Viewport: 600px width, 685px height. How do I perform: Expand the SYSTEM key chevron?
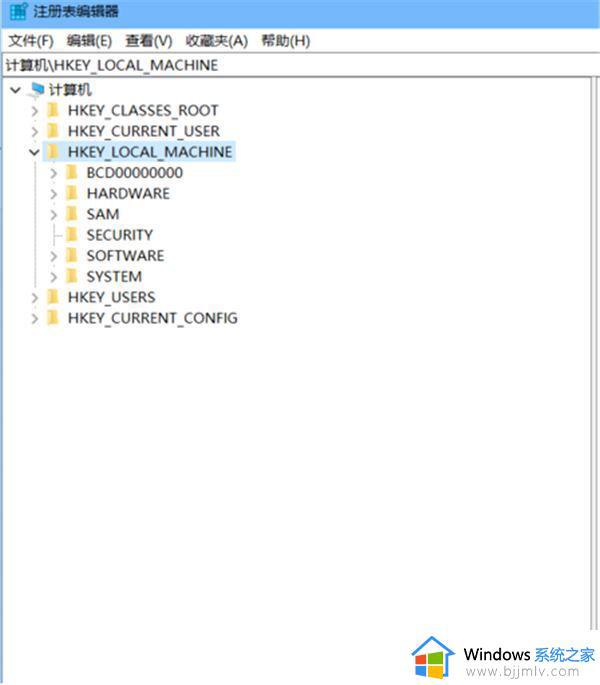[54, 277]
